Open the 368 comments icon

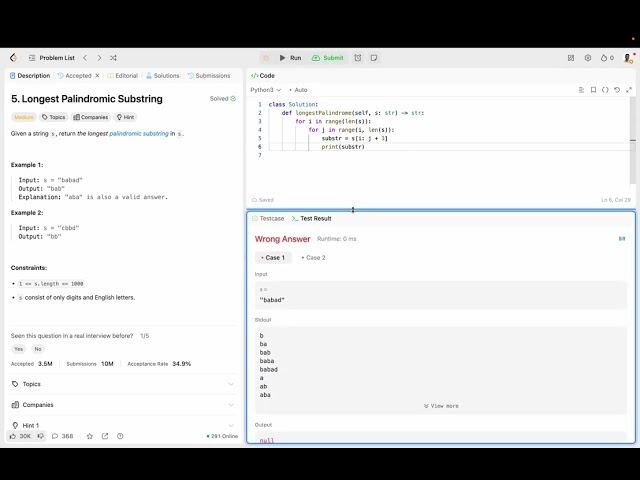[x=62, y=436]
